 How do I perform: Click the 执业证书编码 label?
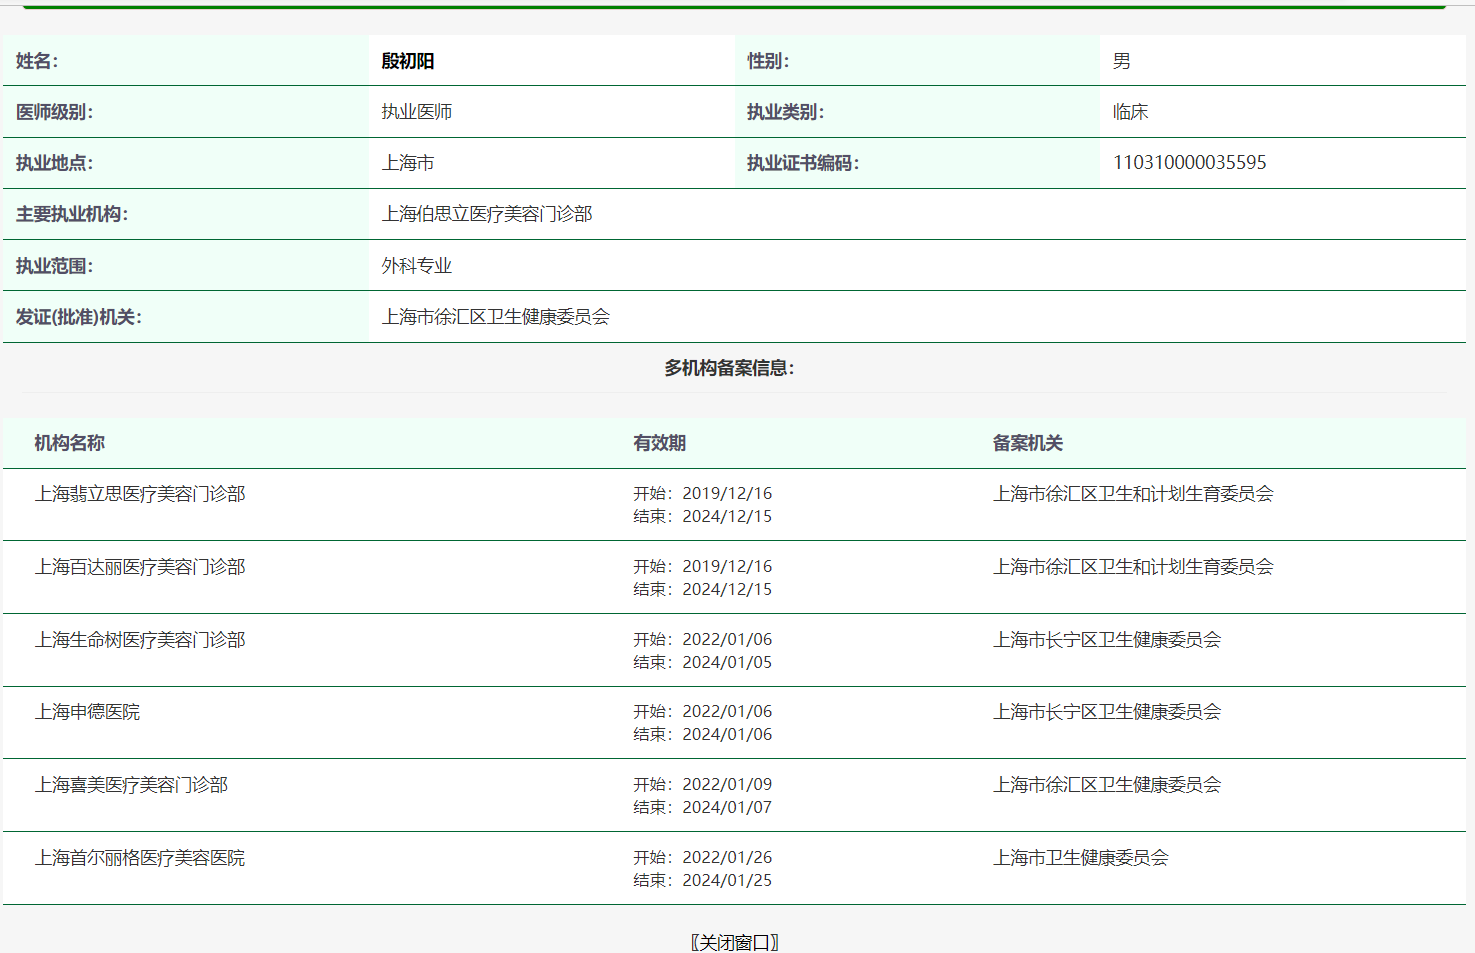(x=803, y=163)
